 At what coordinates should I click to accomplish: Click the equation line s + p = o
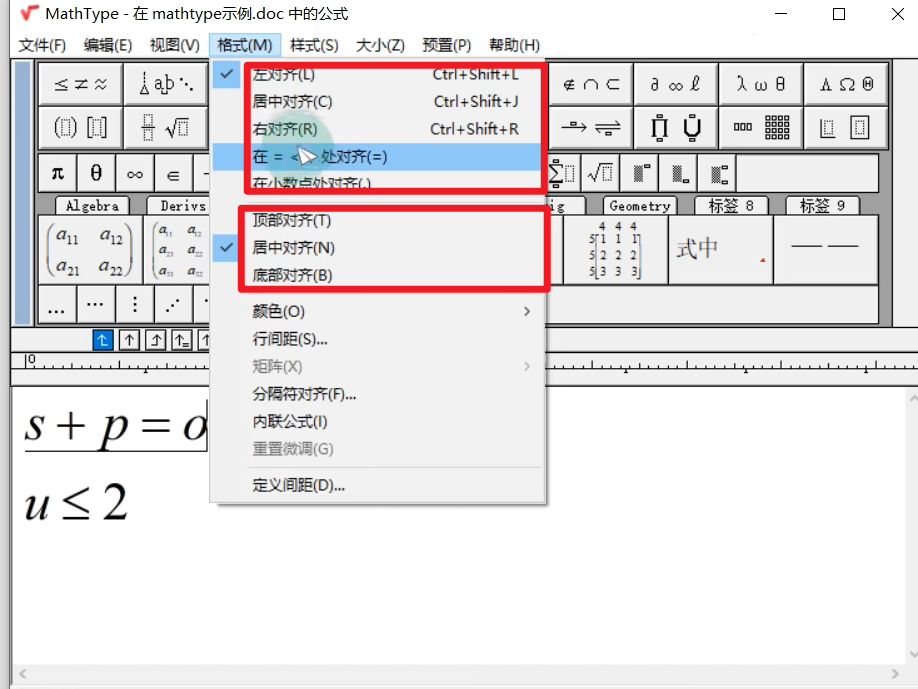point(116,426)
